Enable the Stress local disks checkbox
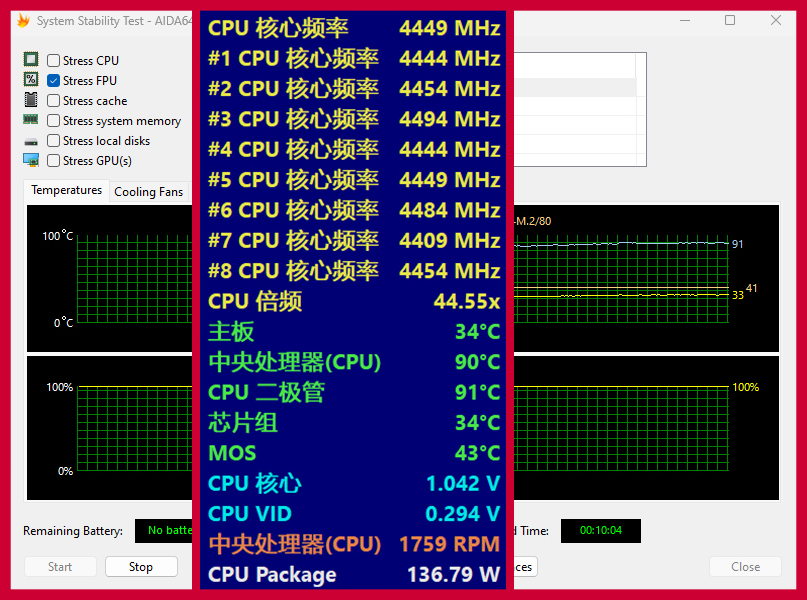The width and height of the screenshot is (807, 600). [54, 141]
